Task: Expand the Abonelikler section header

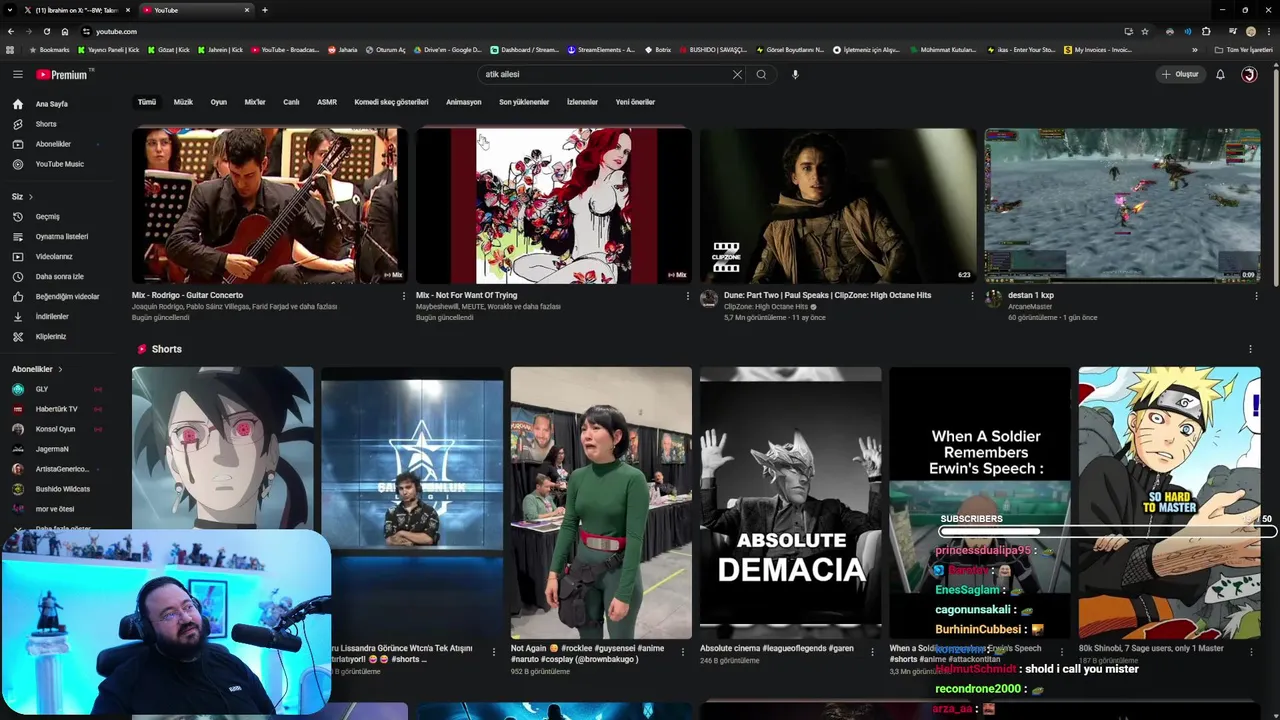Action: click(x=37, y=369)
